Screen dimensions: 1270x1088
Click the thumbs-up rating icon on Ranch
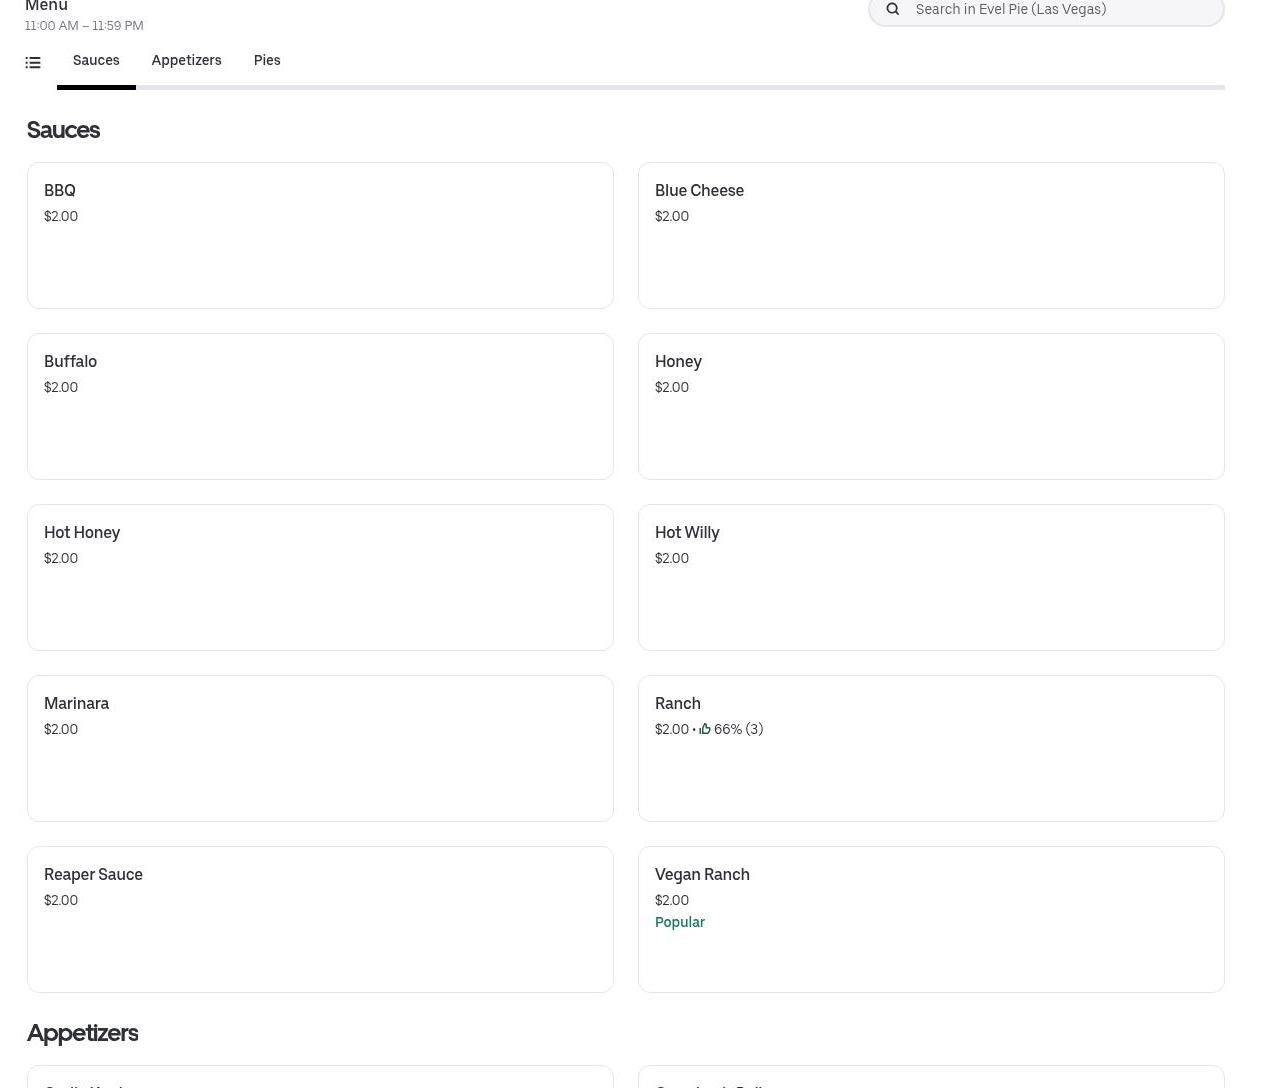(705, 730)
